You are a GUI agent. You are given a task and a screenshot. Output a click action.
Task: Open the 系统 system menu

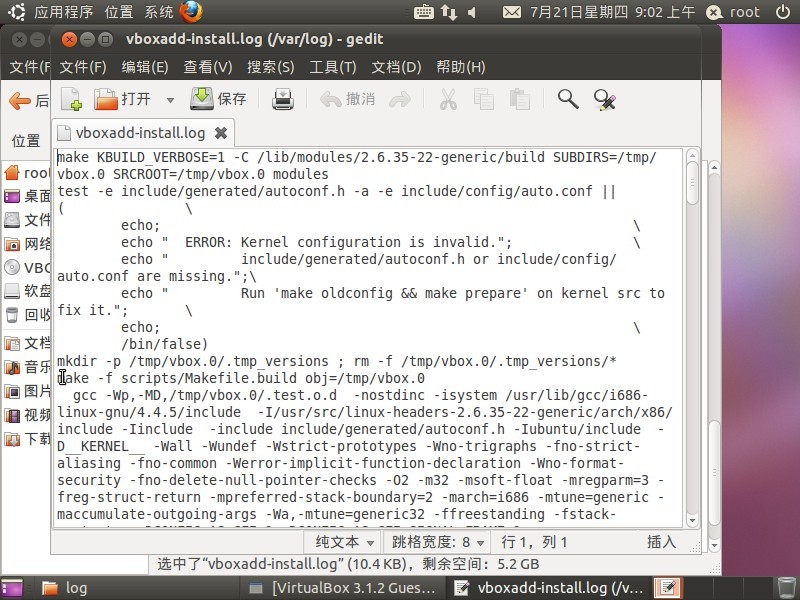coord(159,12)
